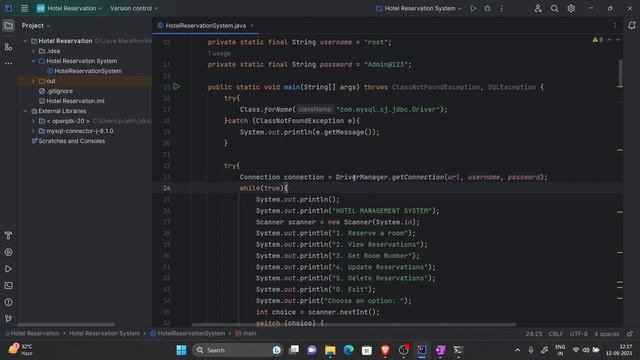This screenshot has height=360, width=640.
Task: Show hidden system tray icons
Action: 517,350
